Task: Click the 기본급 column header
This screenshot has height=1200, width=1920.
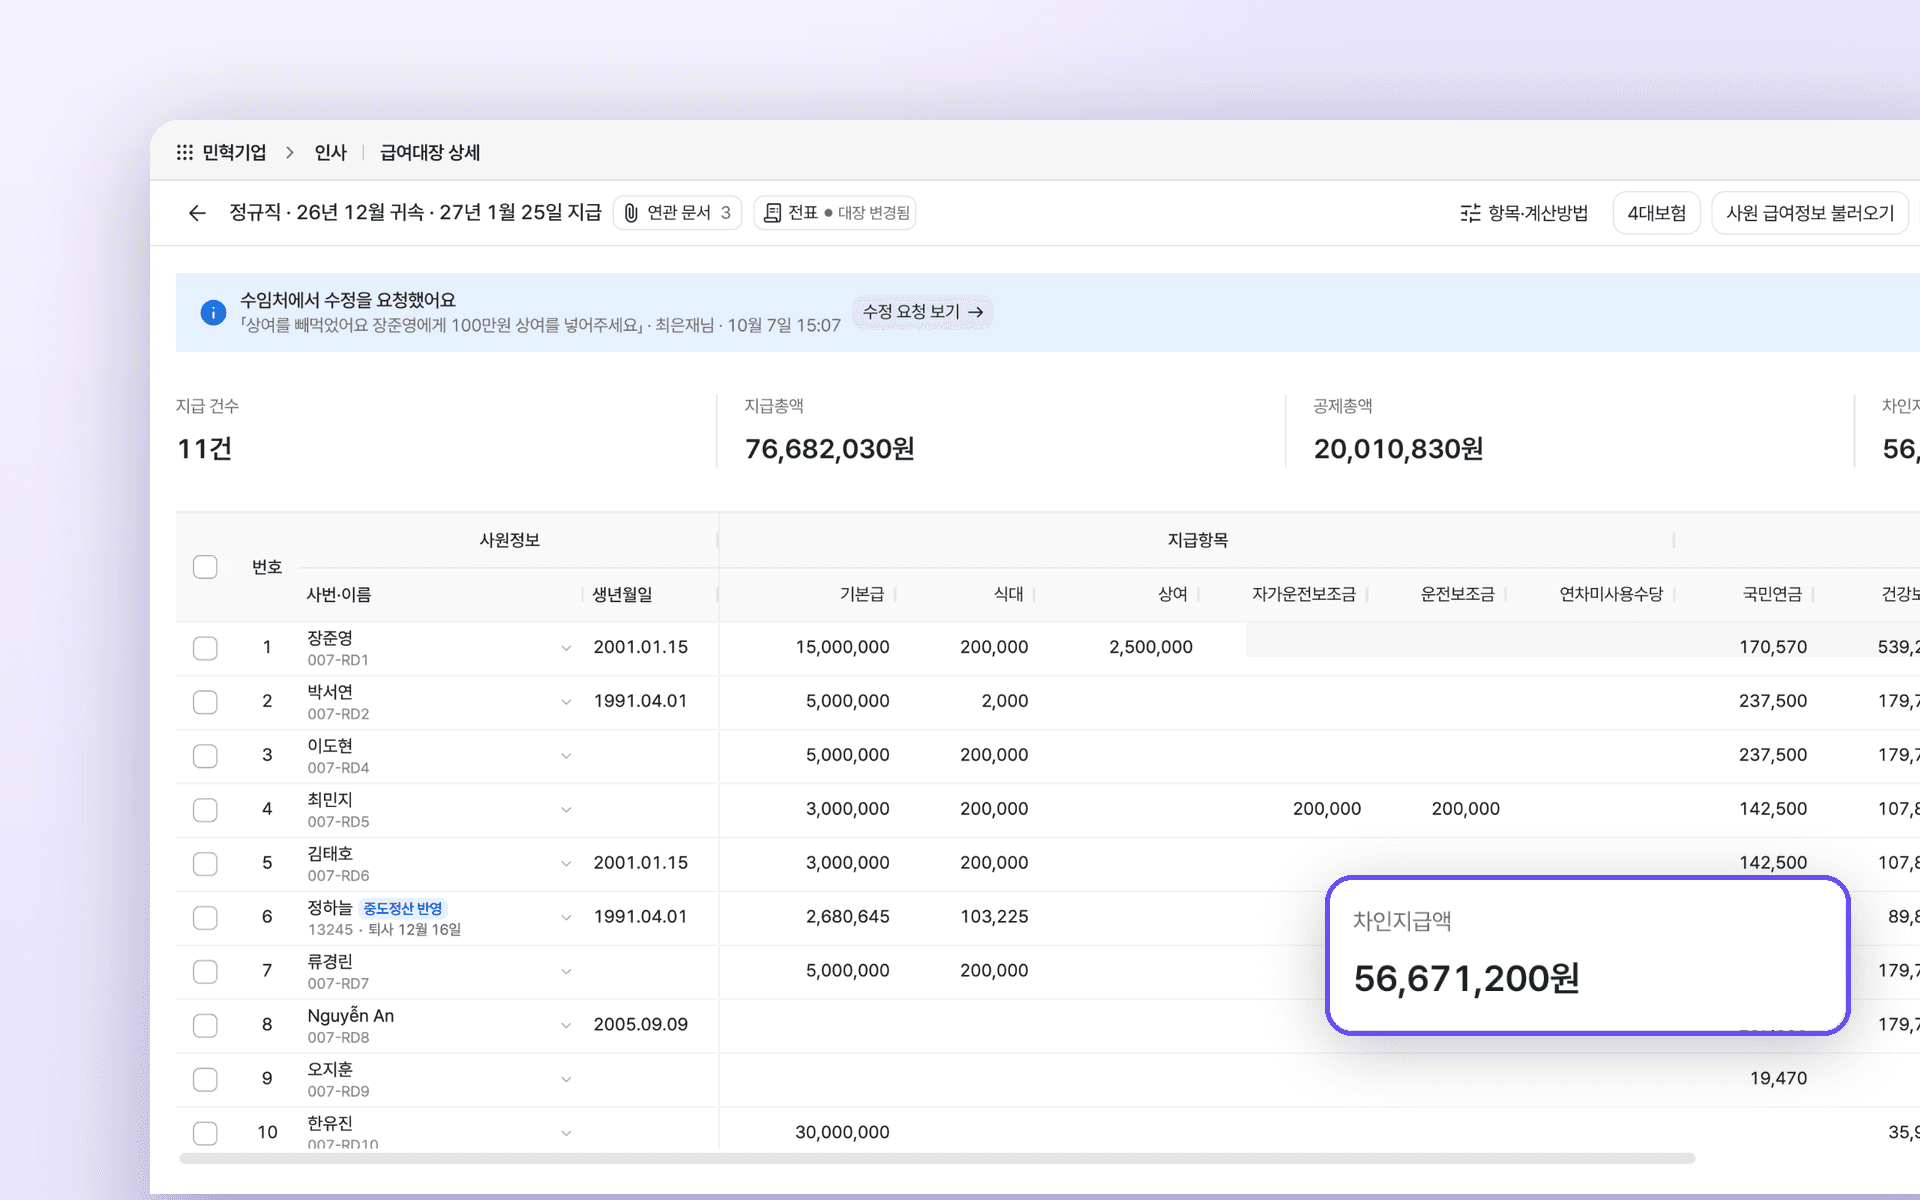Action: (x=861, y=594)
